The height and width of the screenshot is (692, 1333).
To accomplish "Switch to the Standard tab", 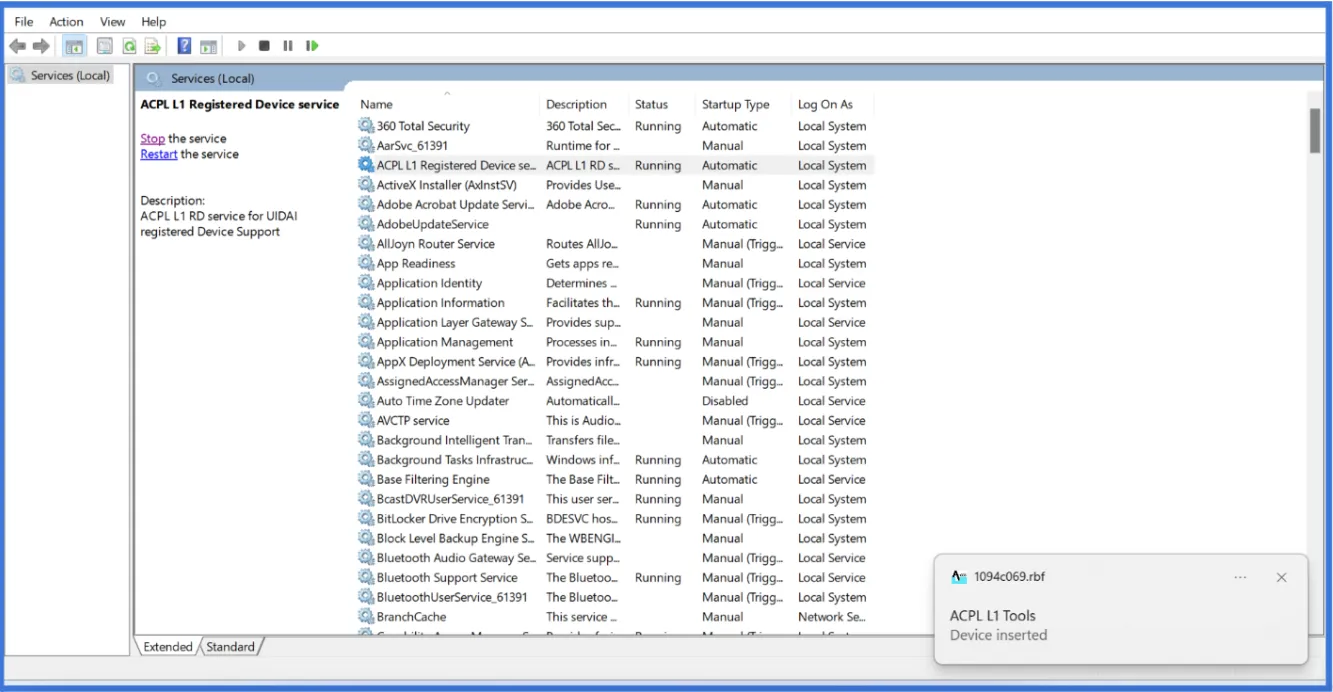I will click(231, 647).
